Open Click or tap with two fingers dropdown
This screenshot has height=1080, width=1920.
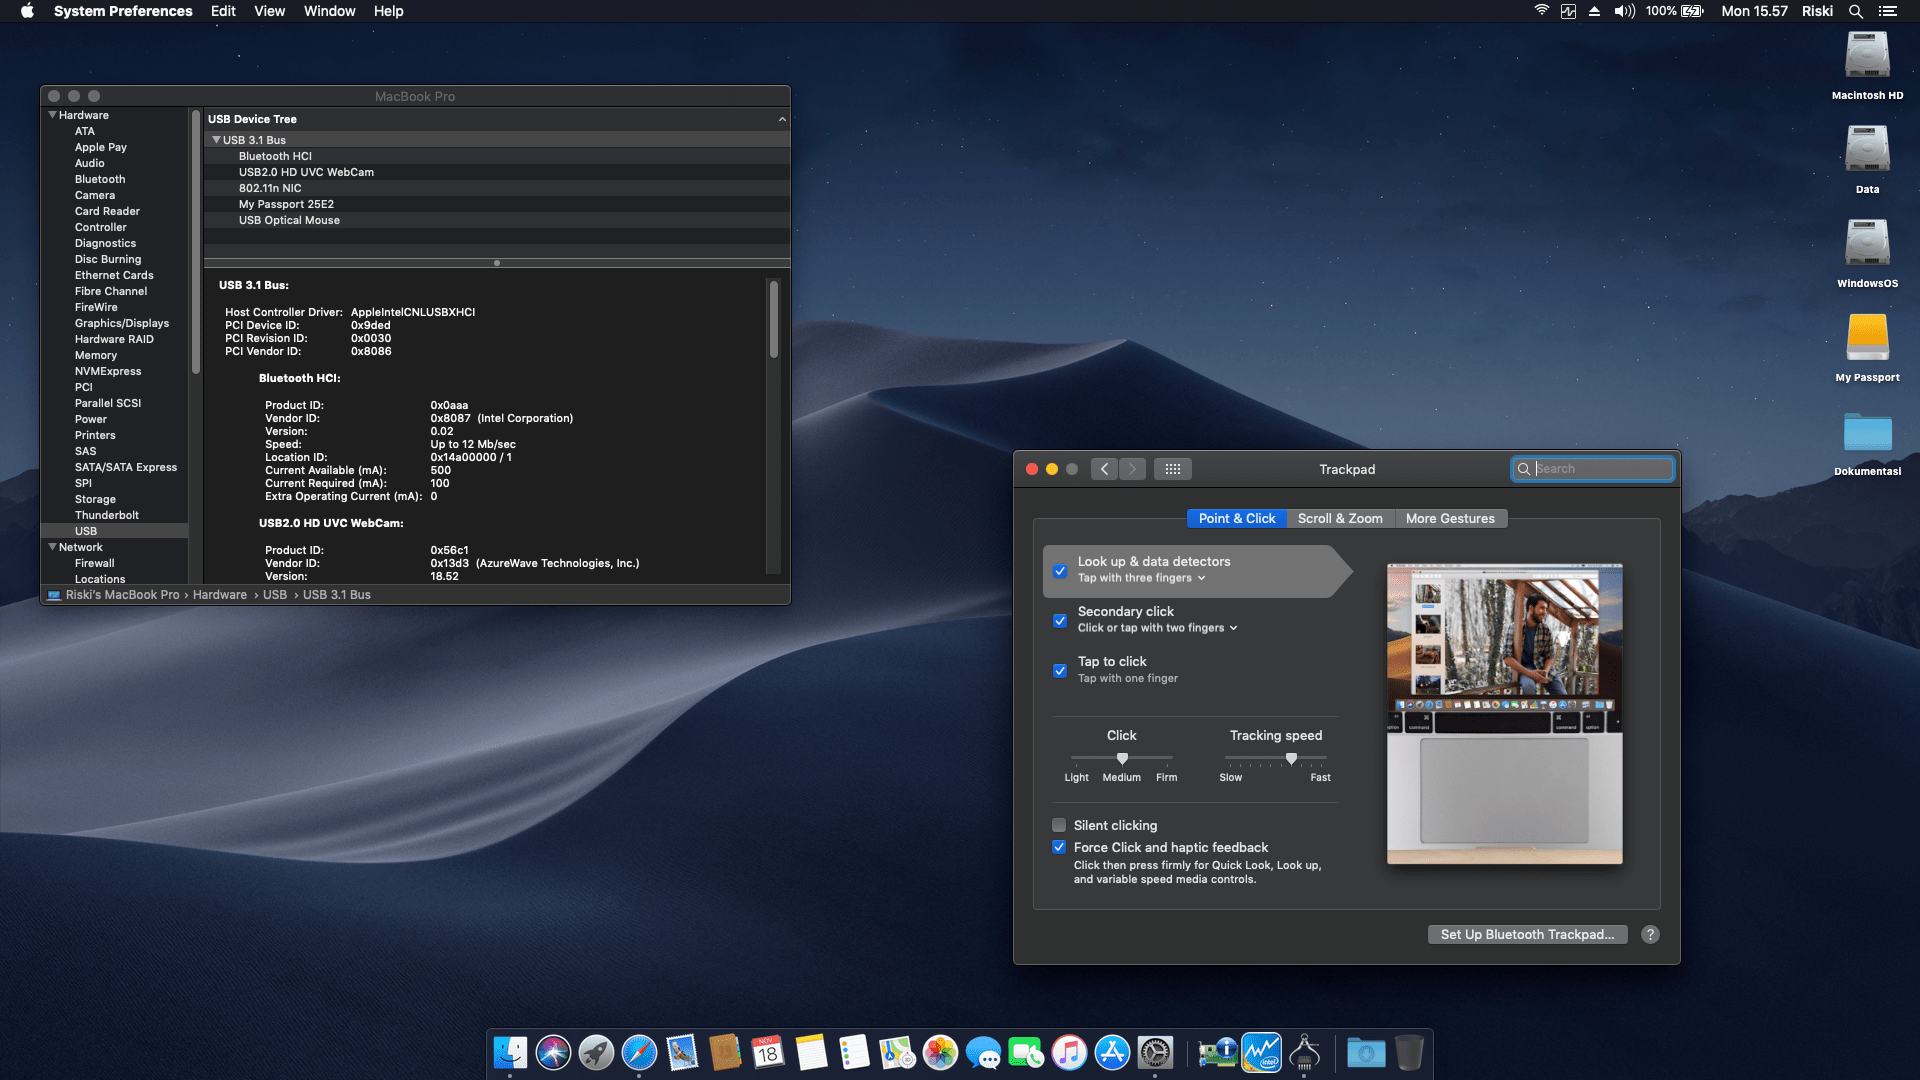(x=1157, y=628)
